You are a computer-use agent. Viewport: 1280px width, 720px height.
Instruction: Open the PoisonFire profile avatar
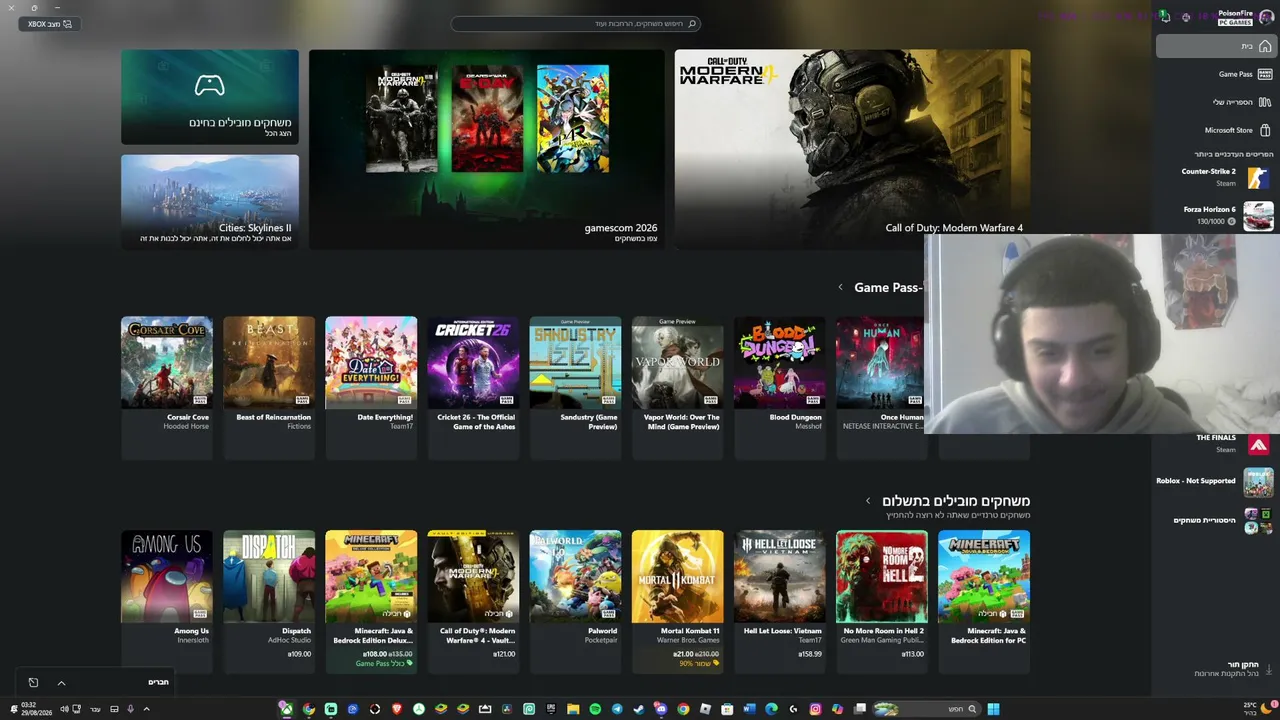pos(1266,17)
